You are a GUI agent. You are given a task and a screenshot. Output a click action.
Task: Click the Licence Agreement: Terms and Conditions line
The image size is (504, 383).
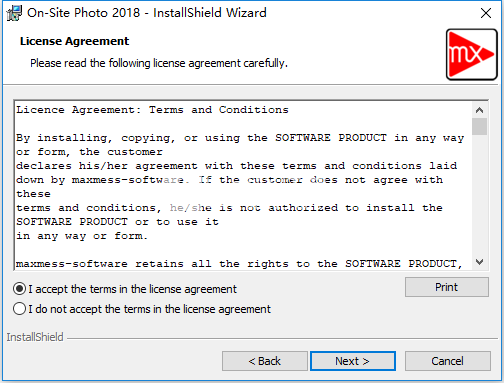(x=152, y=110)
